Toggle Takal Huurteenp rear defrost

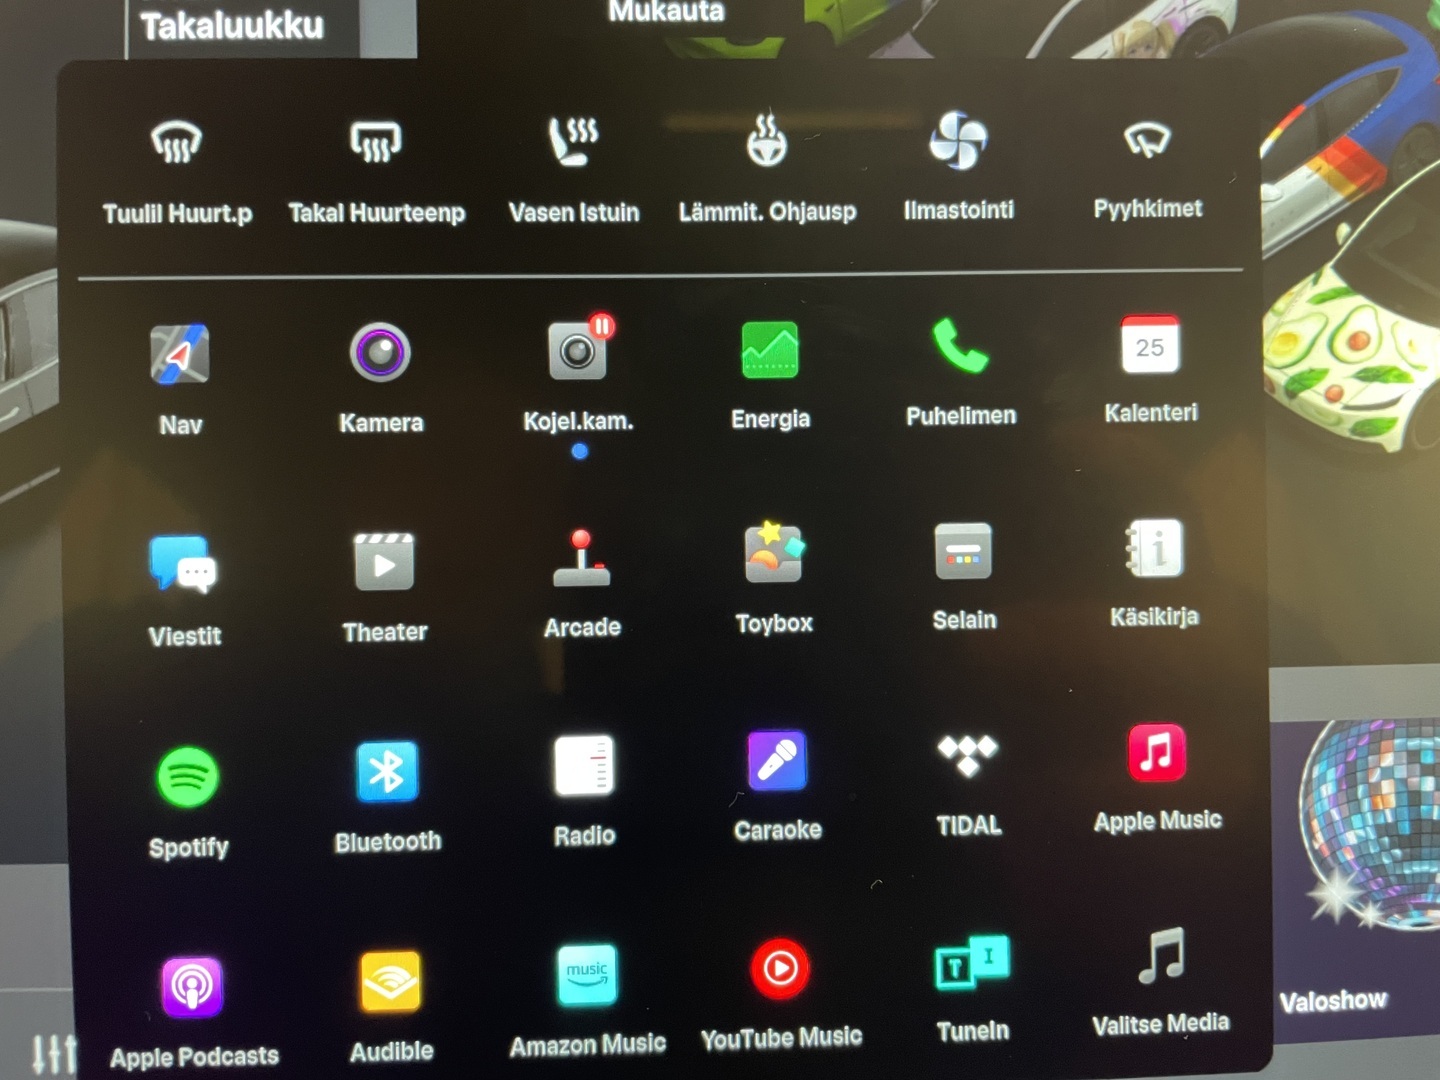(x=376, y=142)
